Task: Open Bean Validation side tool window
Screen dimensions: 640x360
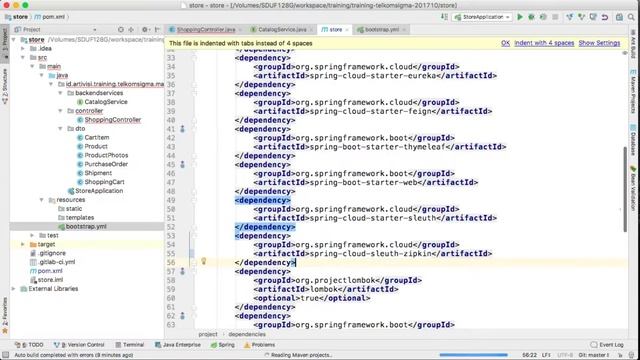Action: [x=633, y=188]
